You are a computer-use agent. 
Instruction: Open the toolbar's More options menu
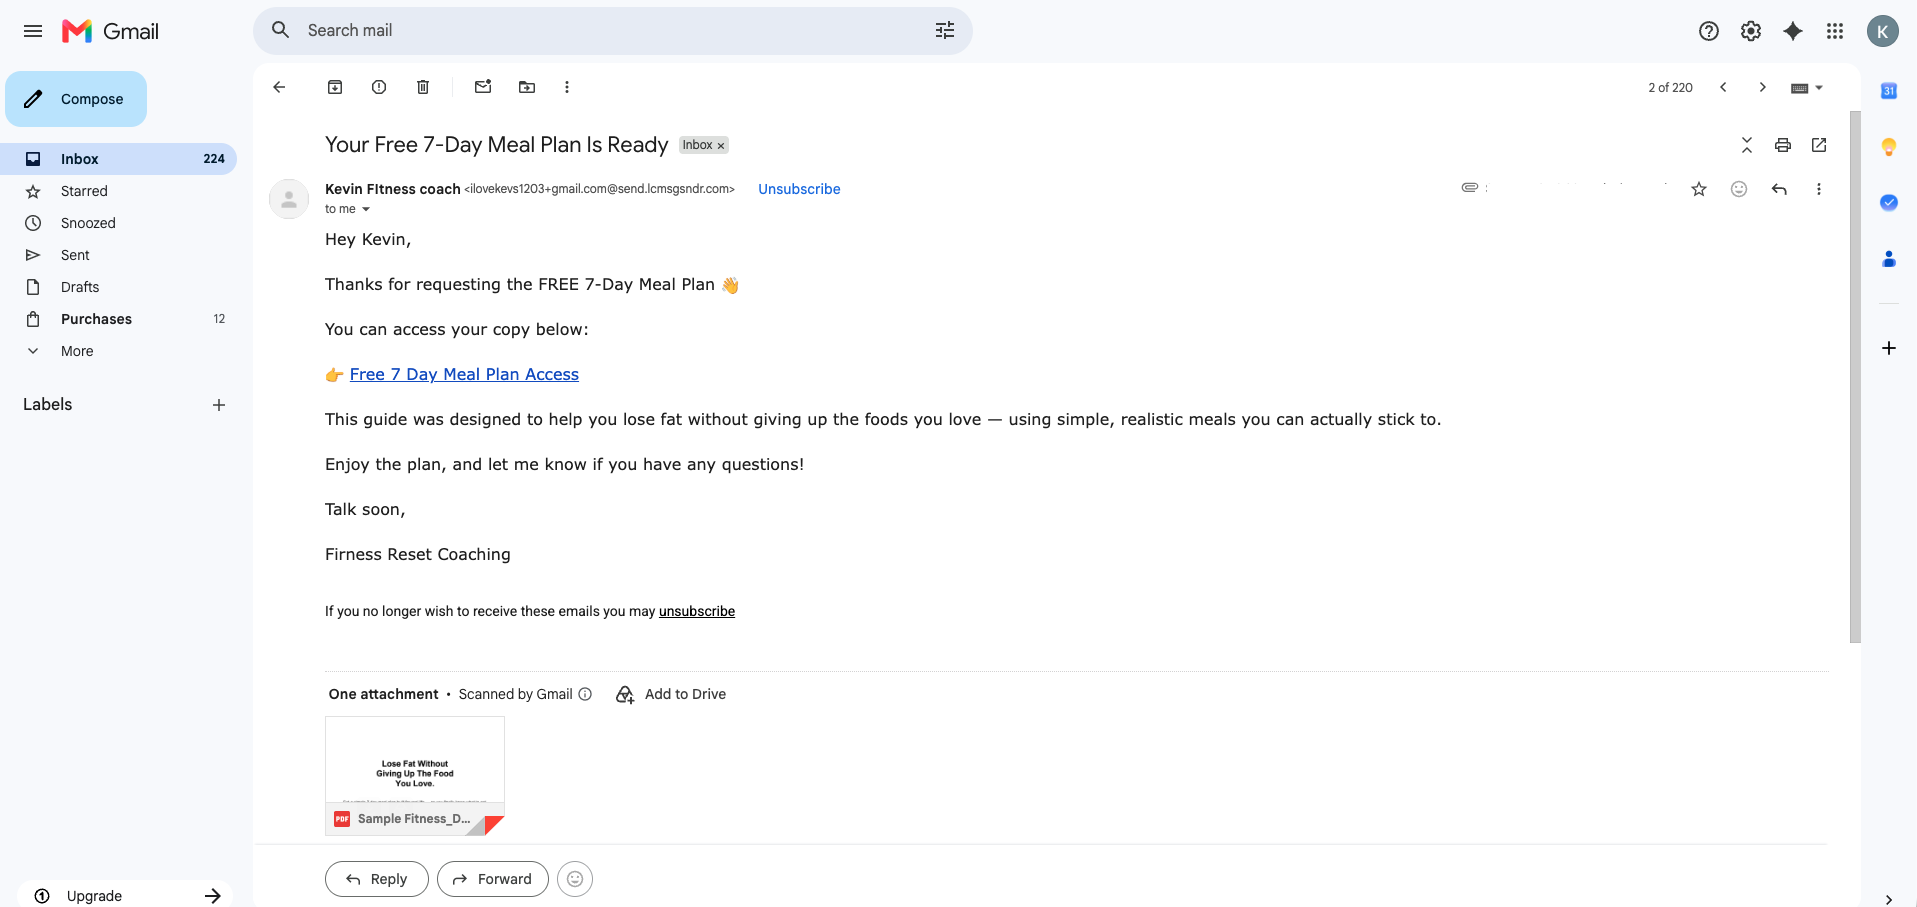[567, 87]
